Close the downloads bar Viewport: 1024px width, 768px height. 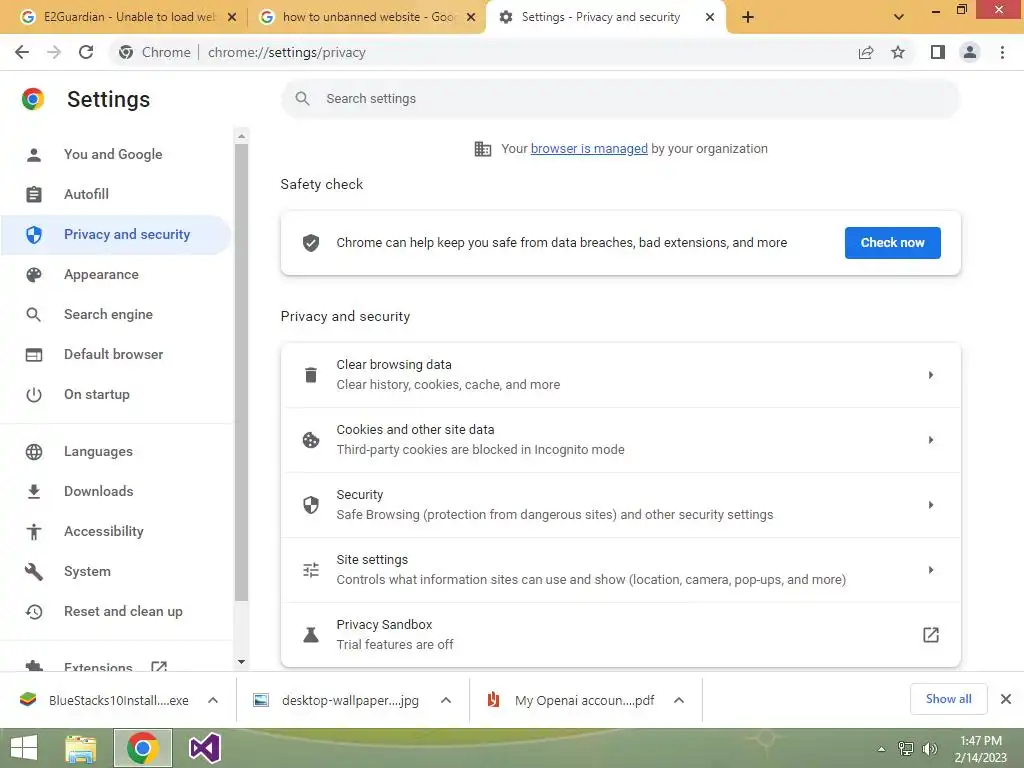pyautogui.click(x=1006, y=699)
